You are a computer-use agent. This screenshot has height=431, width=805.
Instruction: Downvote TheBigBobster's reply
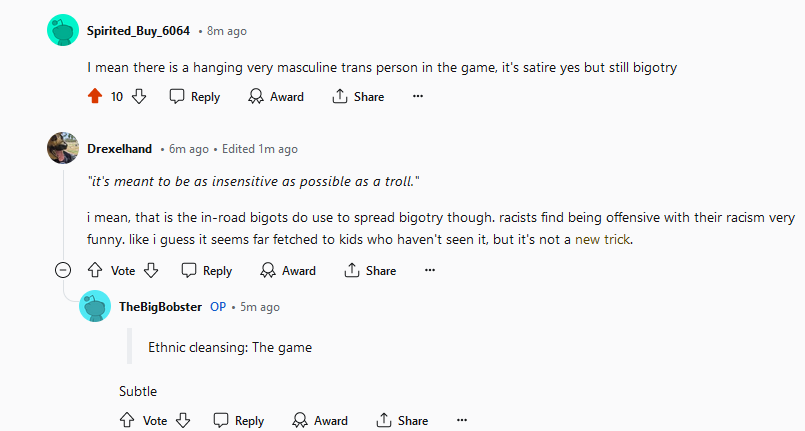[183, 421]
